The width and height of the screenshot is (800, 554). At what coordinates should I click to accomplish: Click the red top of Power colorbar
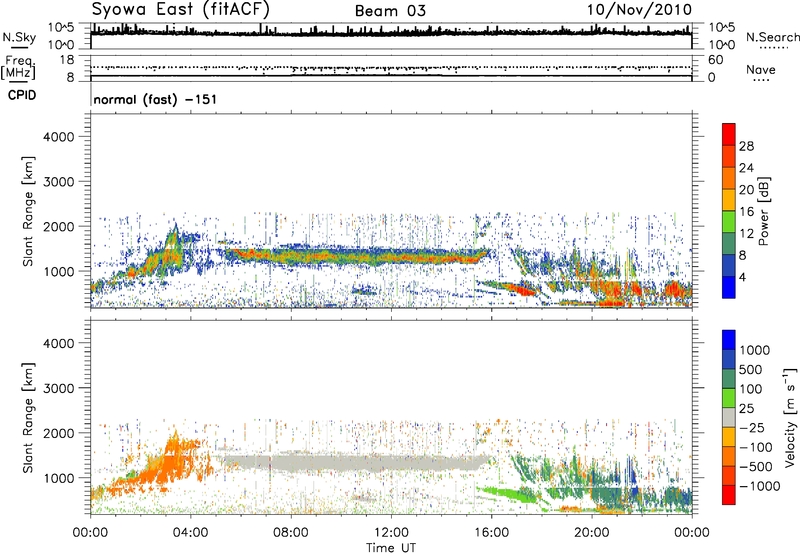(729, 134)
